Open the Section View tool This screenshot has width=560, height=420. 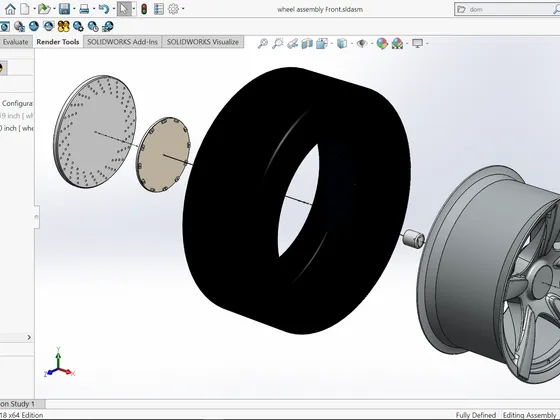coord(307,44)
